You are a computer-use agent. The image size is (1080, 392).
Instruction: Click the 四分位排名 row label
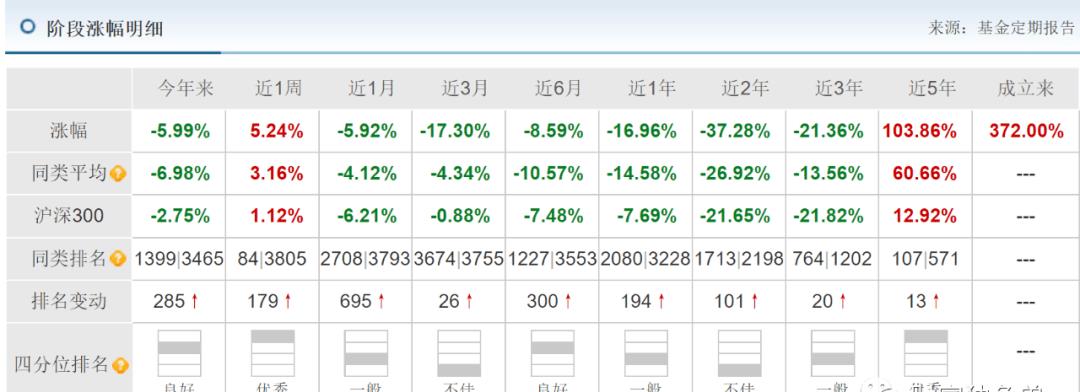62,364
